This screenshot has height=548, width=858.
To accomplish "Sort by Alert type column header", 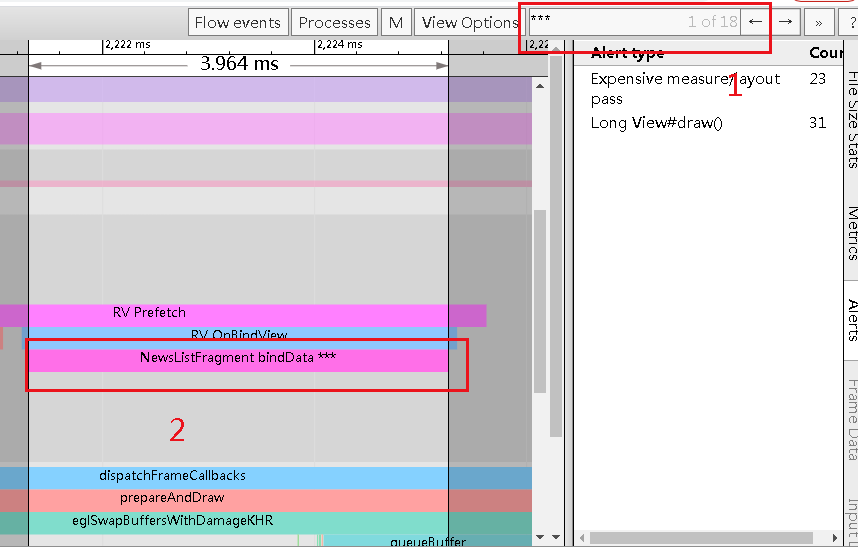I will point(628,53).
